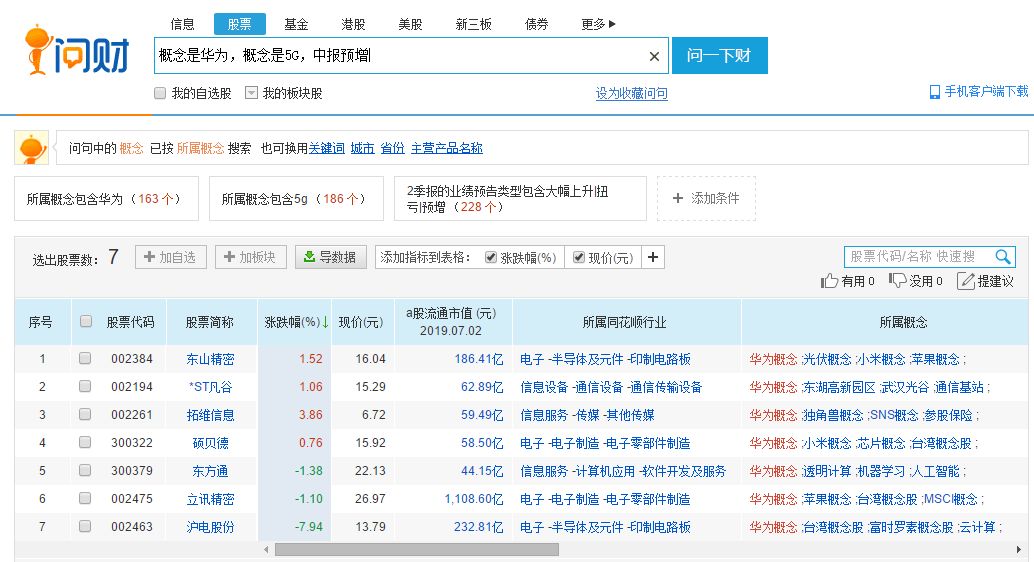Image resolution: width=1034 pixels, height=562 pixels.
Task: Click 现价(元) column header
Action: [361, 322]
